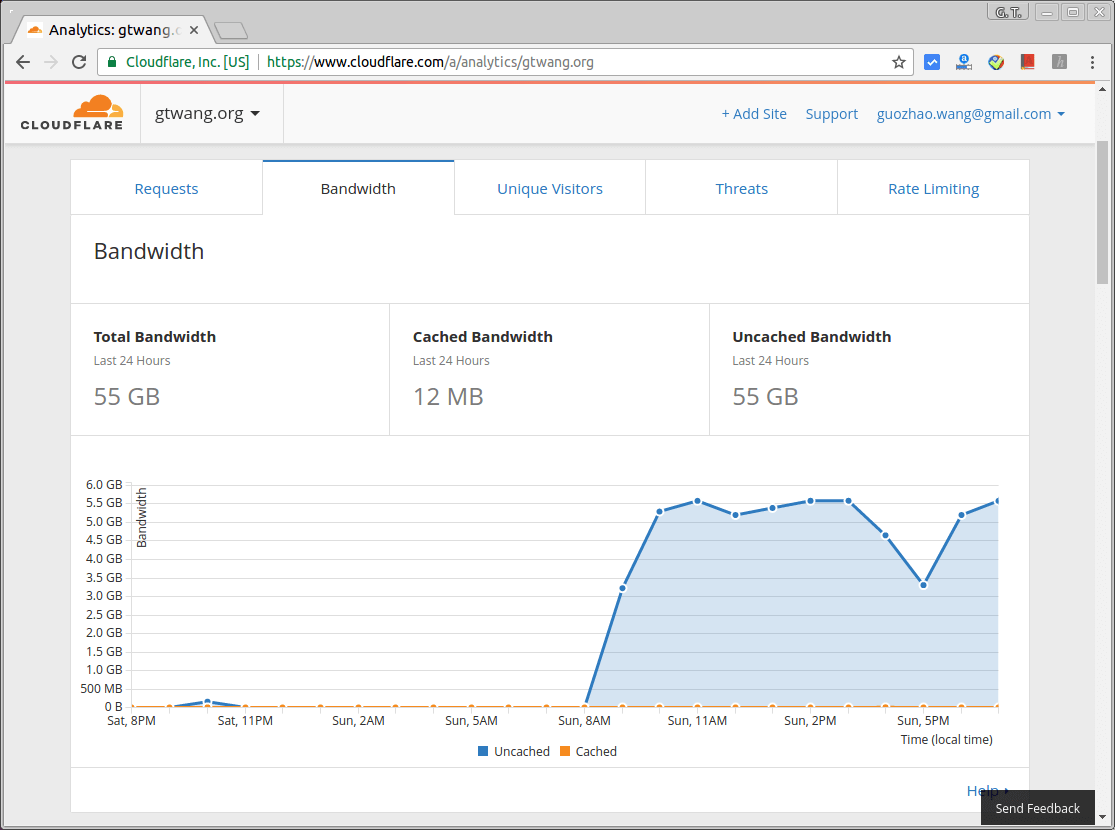Click the Cloudflare logo
The width and height of the screenshot is (1115, 830).
click(x=70, y=113)
